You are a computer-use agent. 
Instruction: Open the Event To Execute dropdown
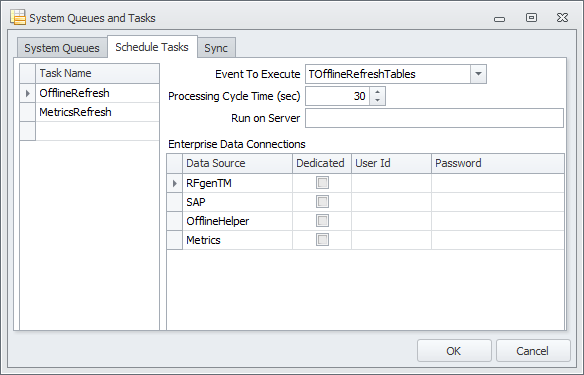click(x=478, y=74)
